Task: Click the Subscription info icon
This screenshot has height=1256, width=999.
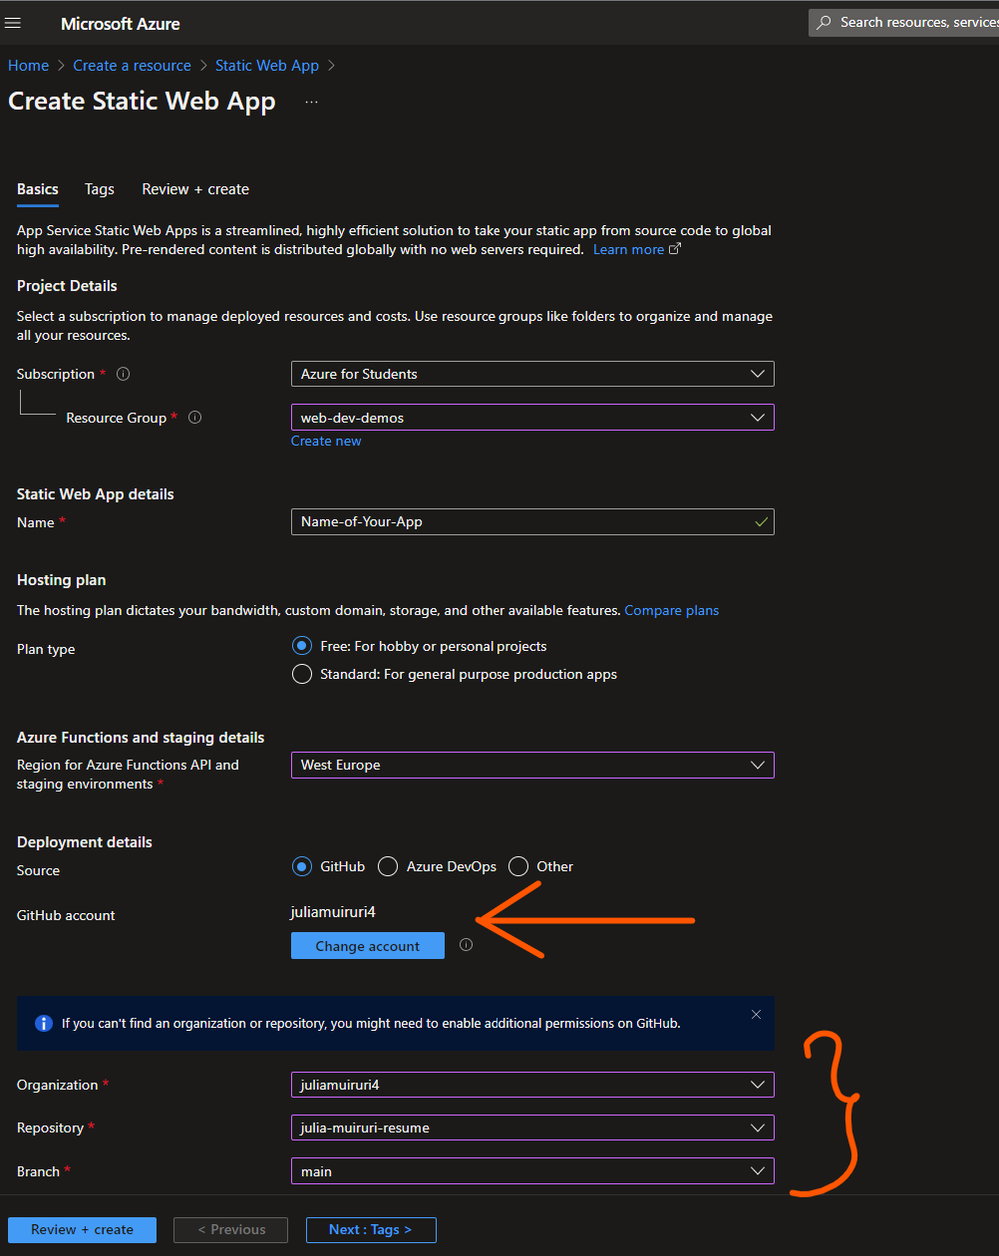Action: coord(123,374)
